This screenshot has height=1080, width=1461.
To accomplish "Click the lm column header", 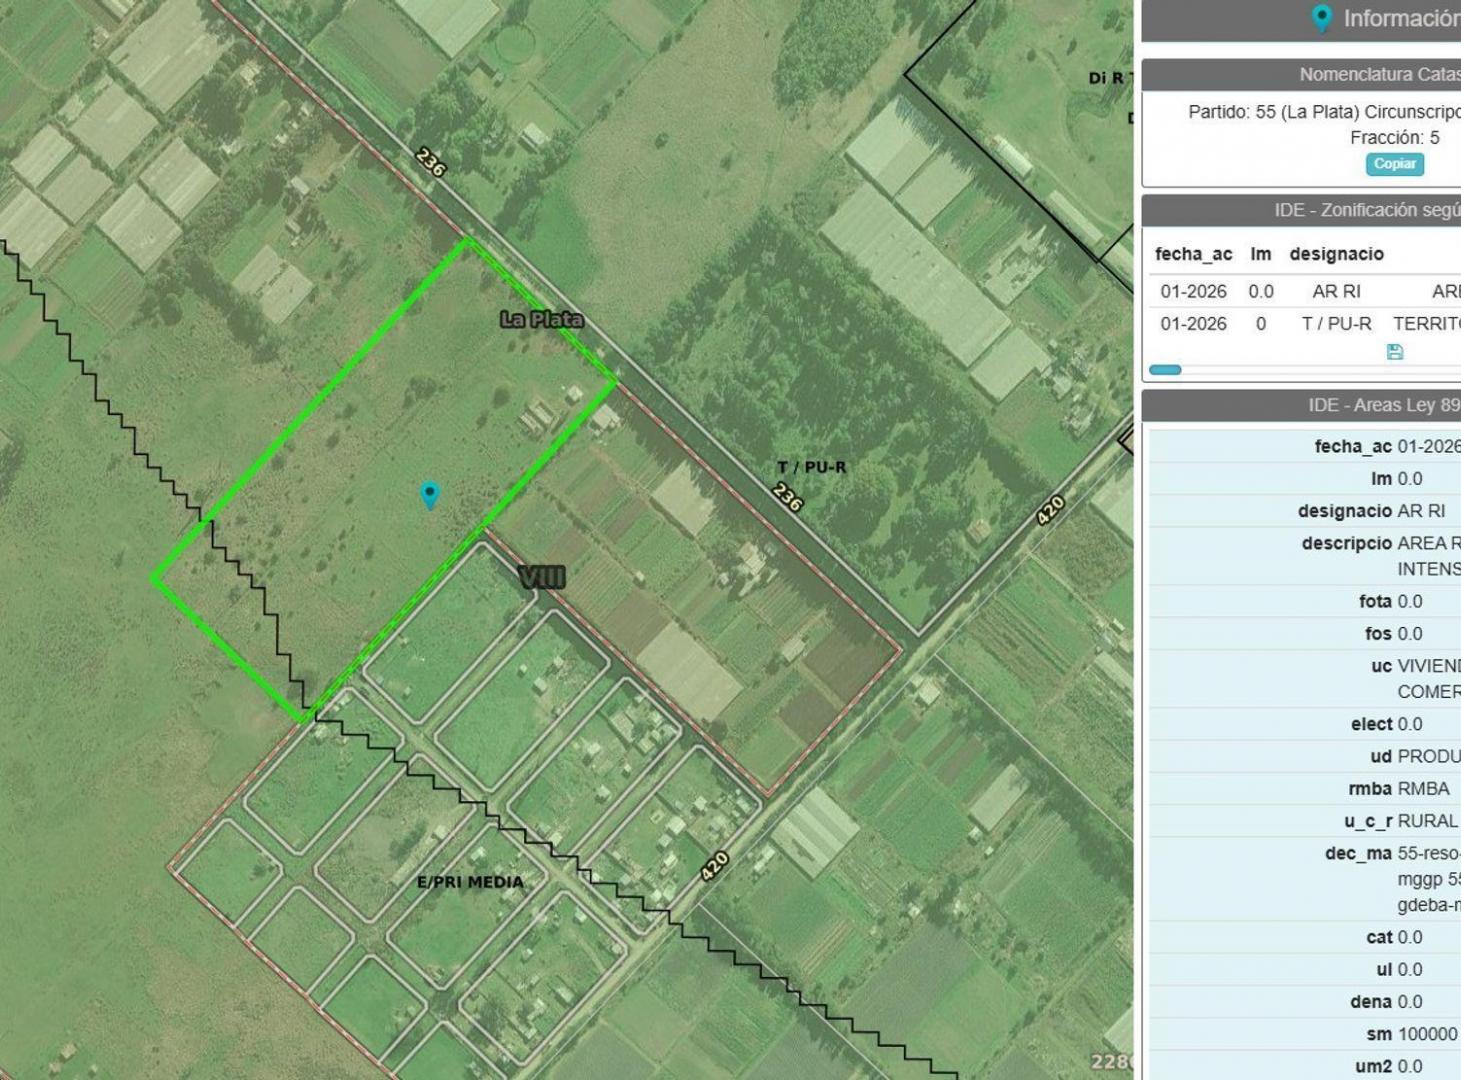I will [1261, 254].
